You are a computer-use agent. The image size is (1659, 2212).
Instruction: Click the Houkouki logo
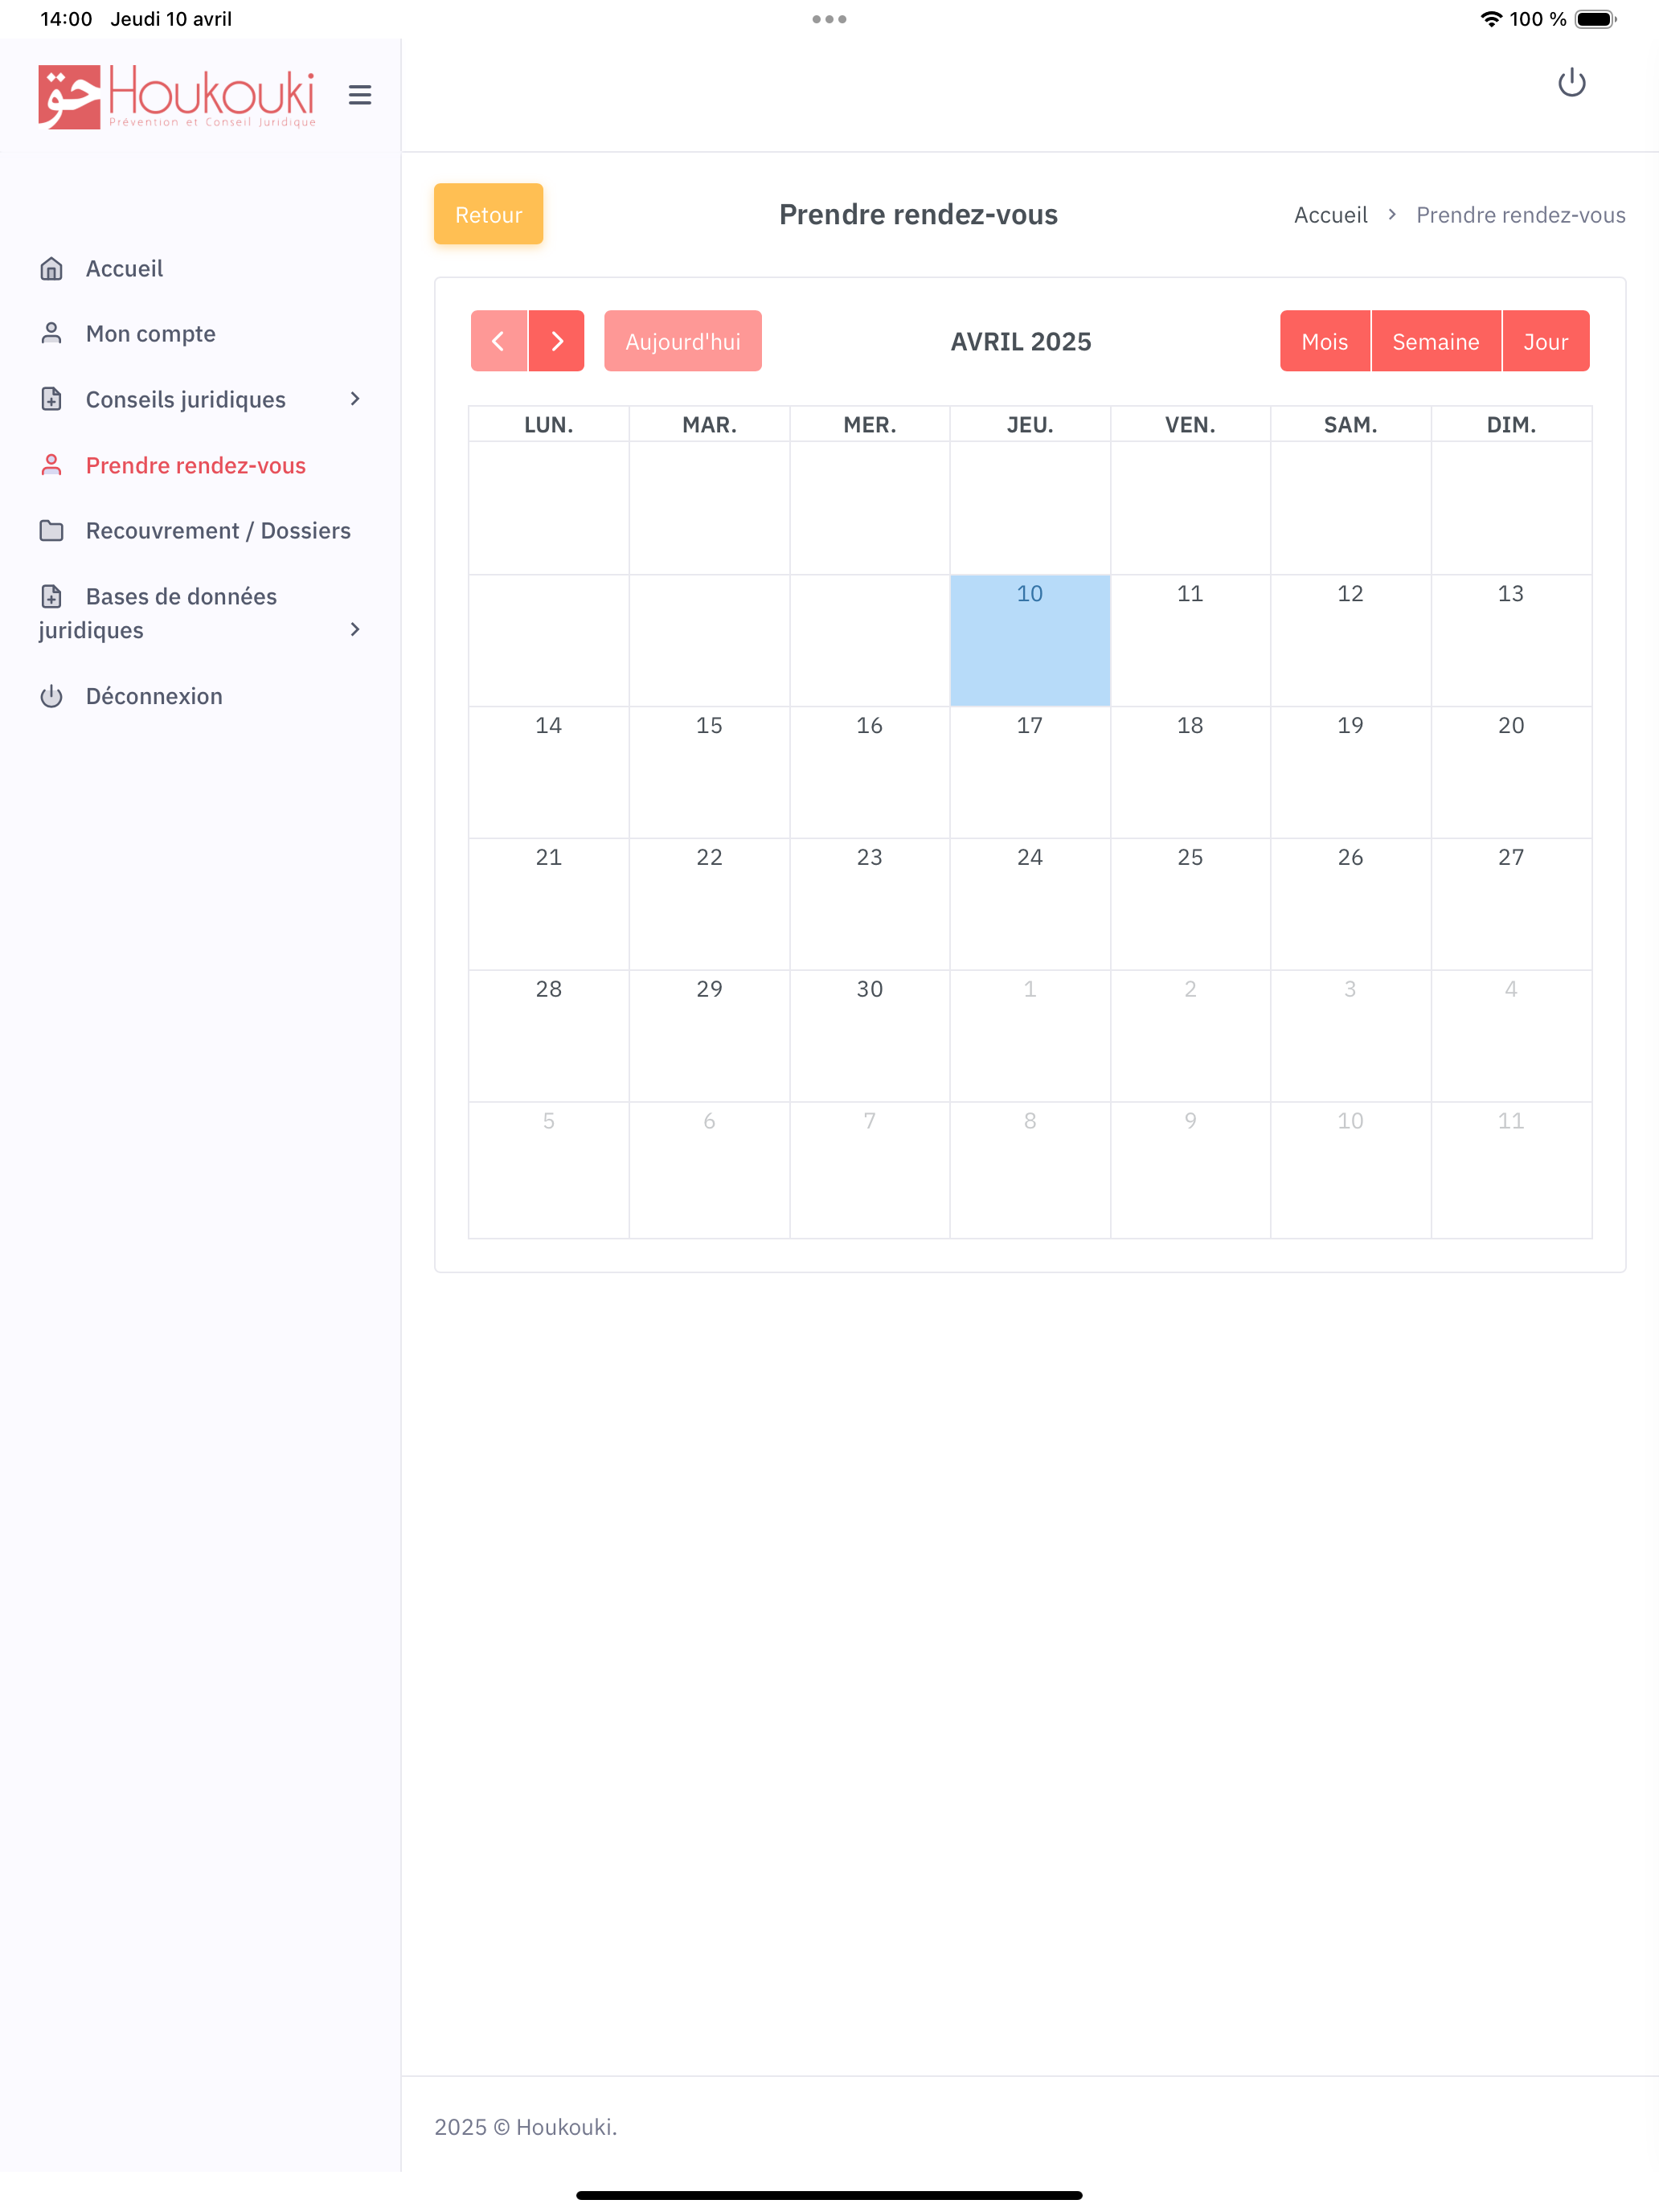point(177,96)
